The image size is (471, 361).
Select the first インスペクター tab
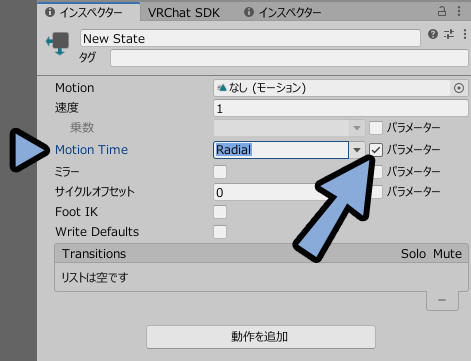pyautogui.click(x=89, y=12)
